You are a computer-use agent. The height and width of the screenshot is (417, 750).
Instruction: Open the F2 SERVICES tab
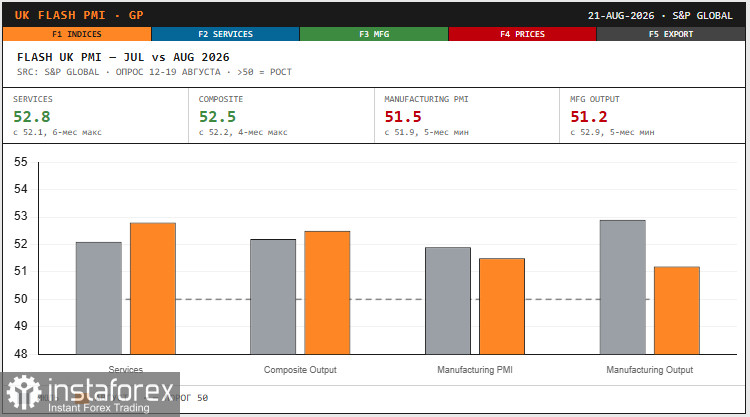(x=225, y=34)
